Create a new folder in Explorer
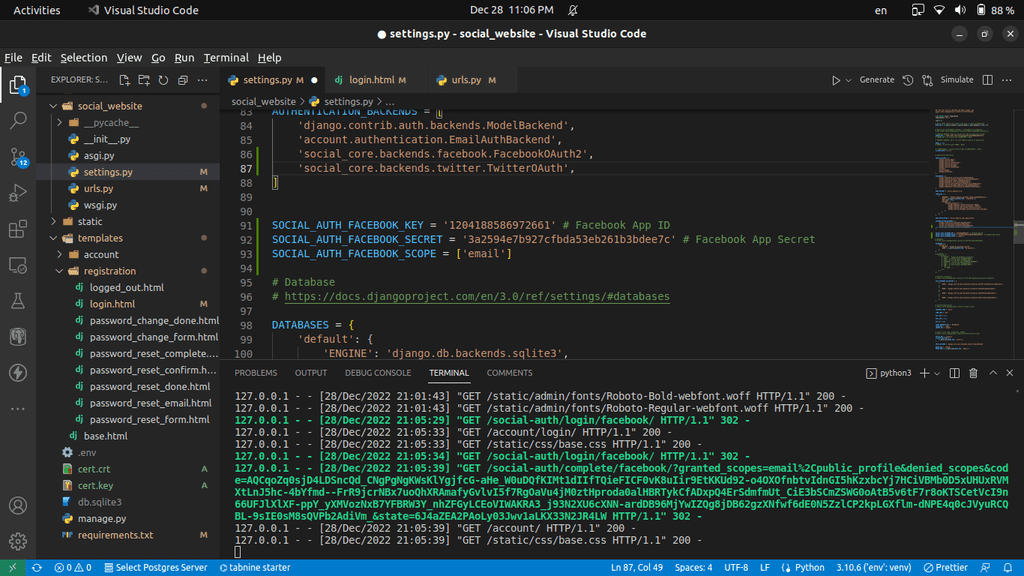 click(144, 80)
